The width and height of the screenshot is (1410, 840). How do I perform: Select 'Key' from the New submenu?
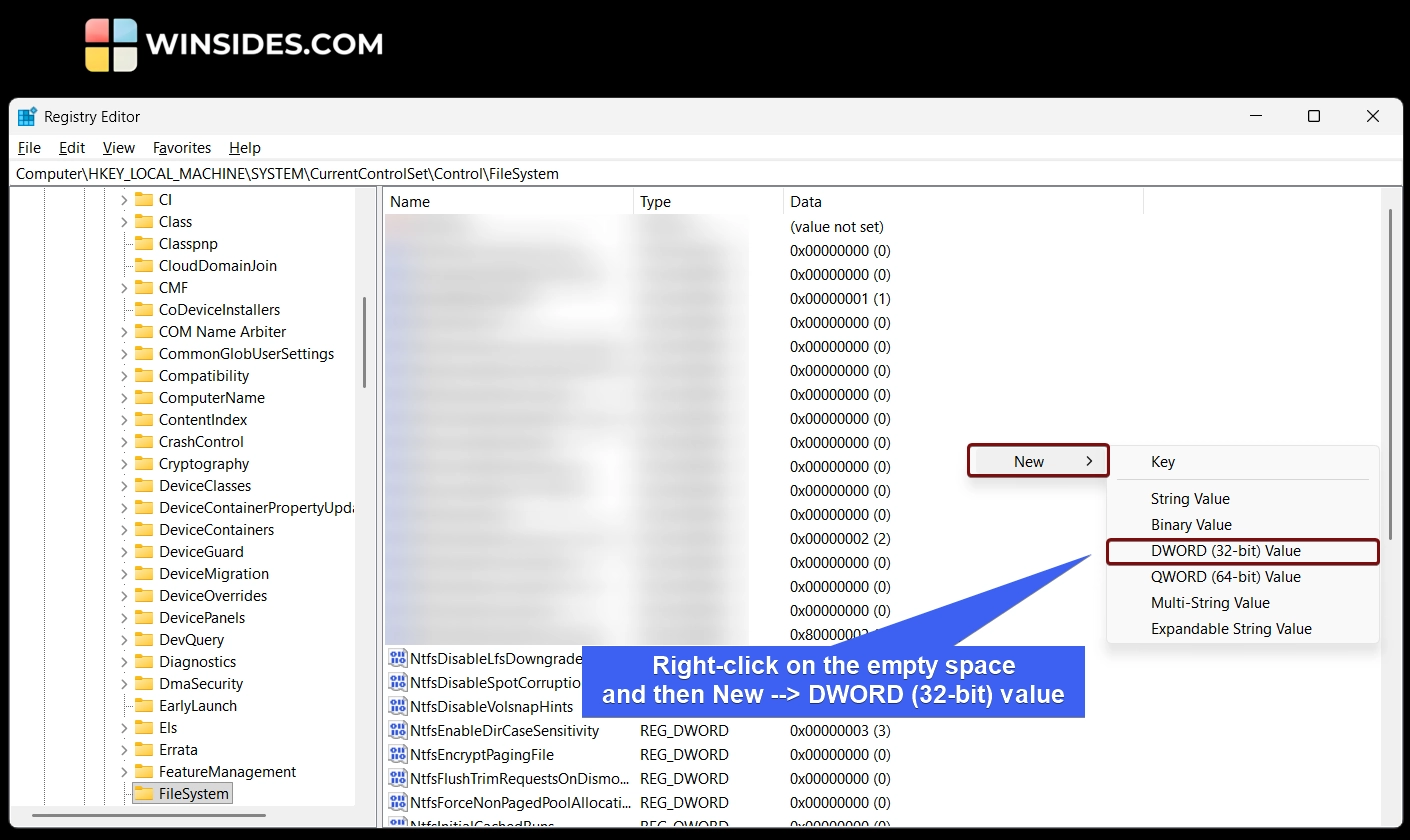(1163, 461)
